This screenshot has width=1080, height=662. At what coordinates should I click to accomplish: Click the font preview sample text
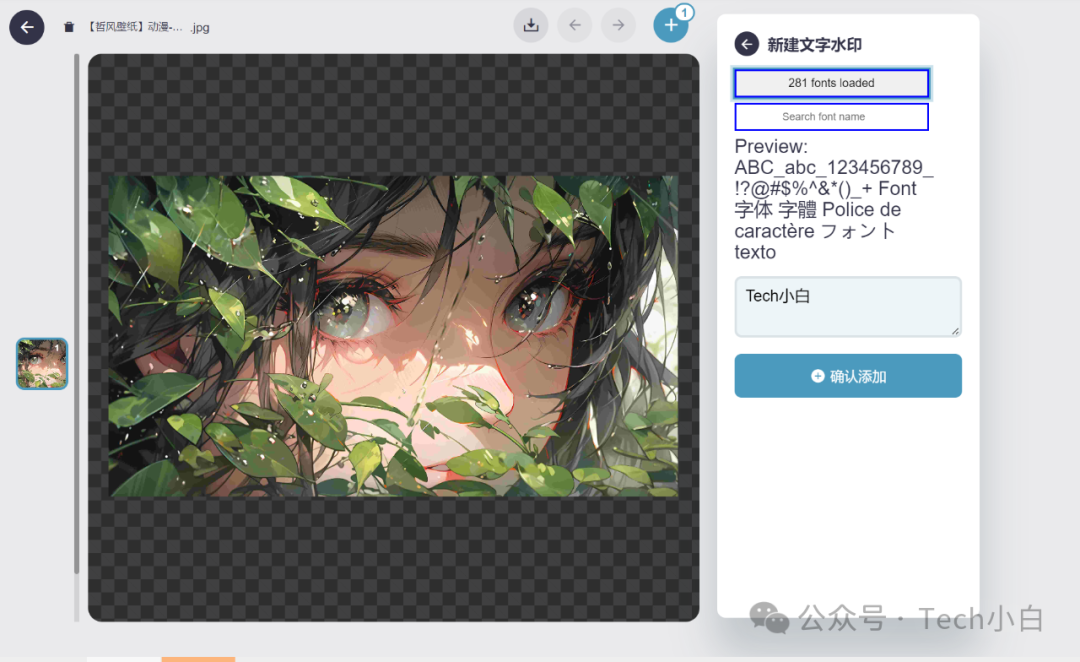click(833, 199)
